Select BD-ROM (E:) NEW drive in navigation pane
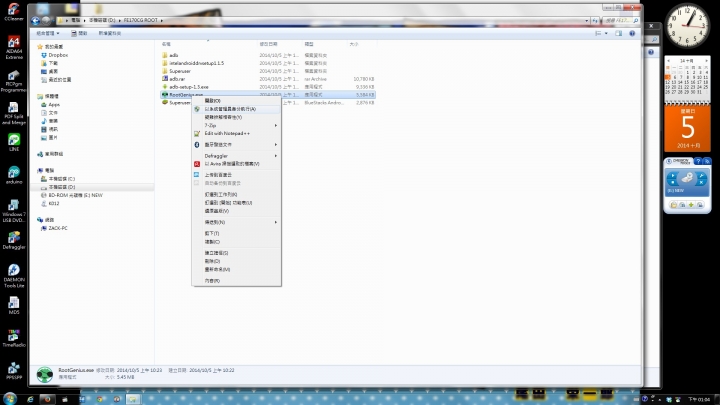The image size is (720, 405). click(75, 195)
